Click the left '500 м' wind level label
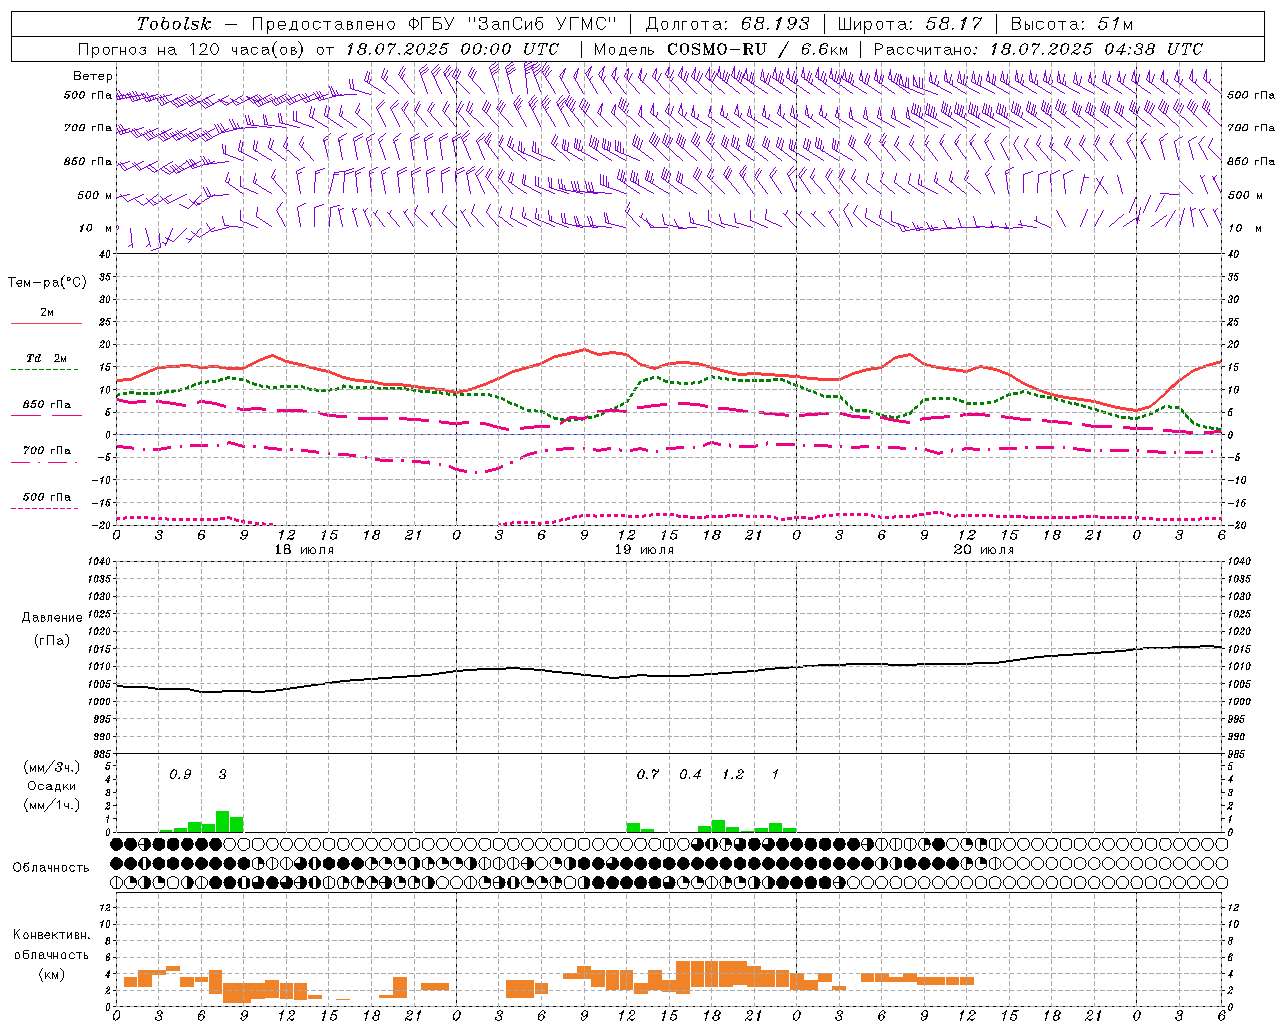 tap(95, 195)
